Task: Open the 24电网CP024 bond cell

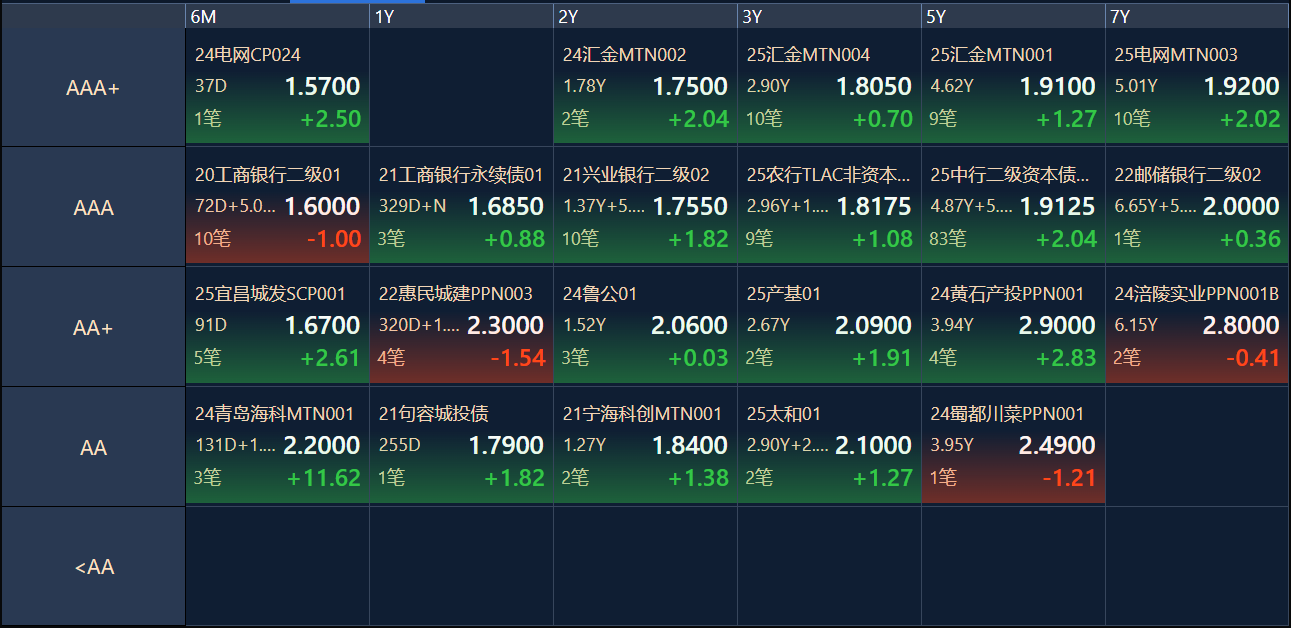Action: pyautogui.click(x=277, y=86)
